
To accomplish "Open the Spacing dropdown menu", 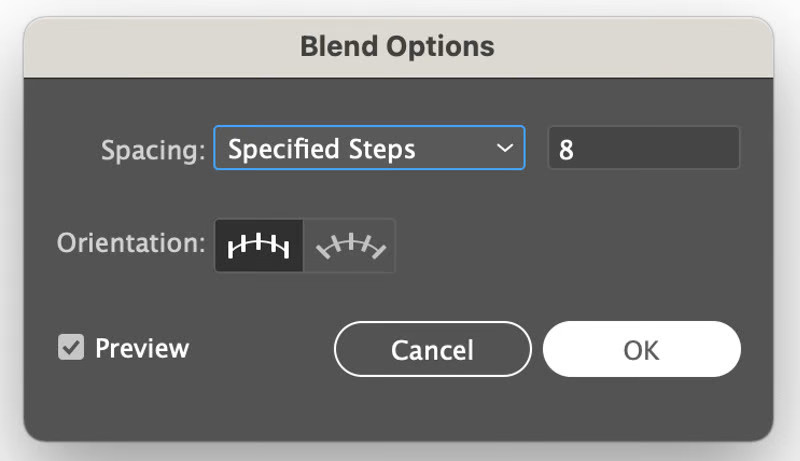I will pos(368,148).
